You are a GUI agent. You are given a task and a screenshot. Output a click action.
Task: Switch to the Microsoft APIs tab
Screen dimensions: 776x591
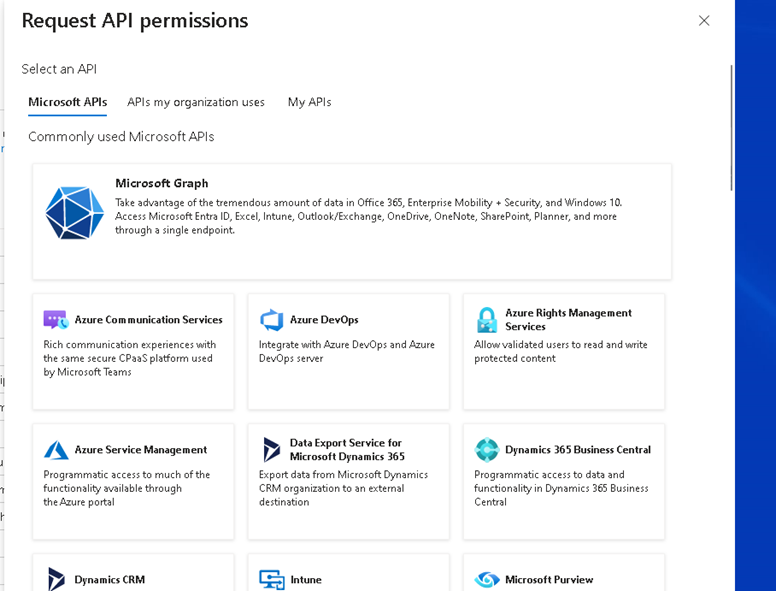tap(67, 102)
